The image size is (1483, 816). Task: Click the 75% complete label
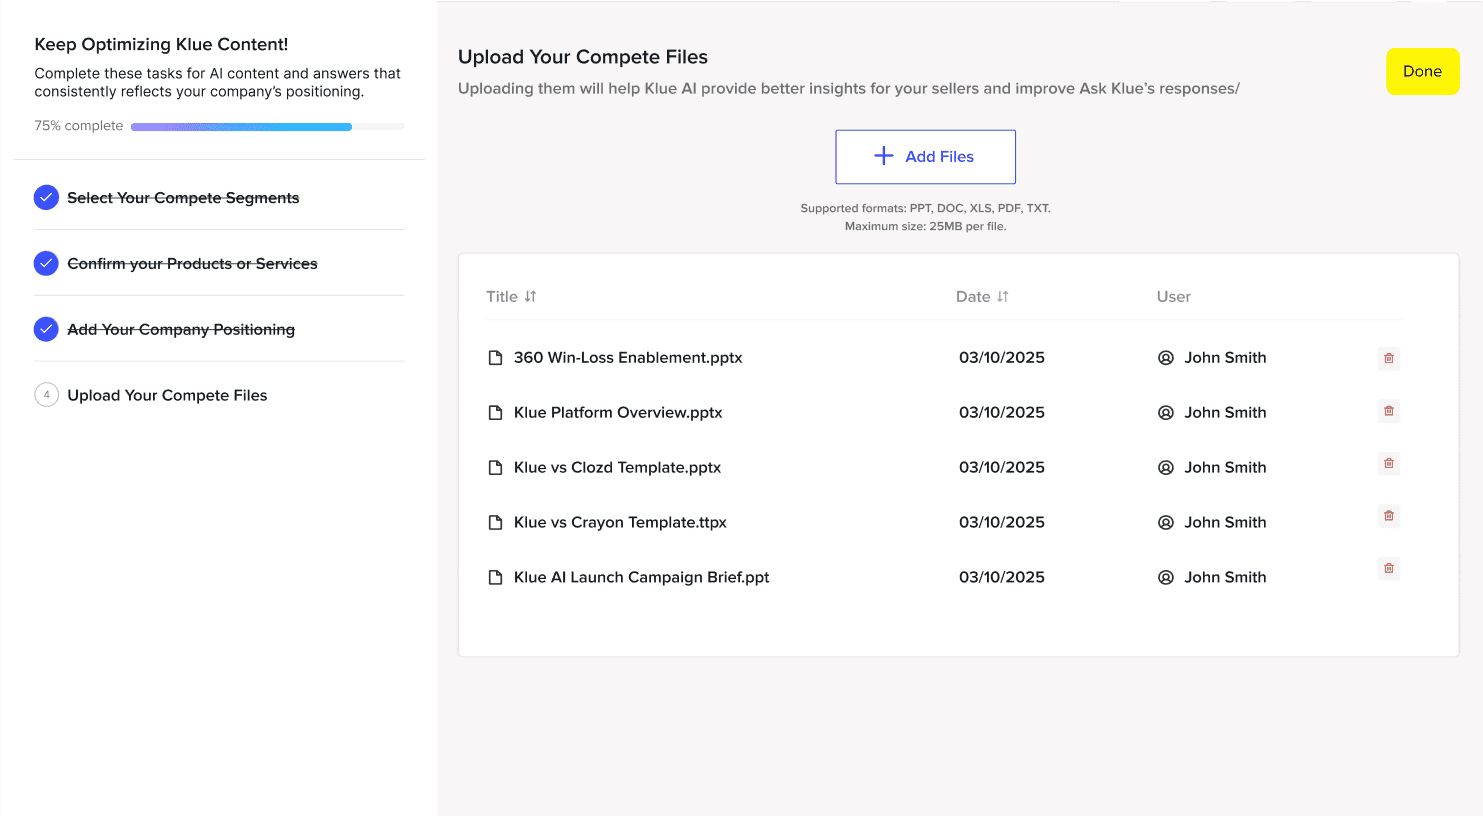point(79,126)
